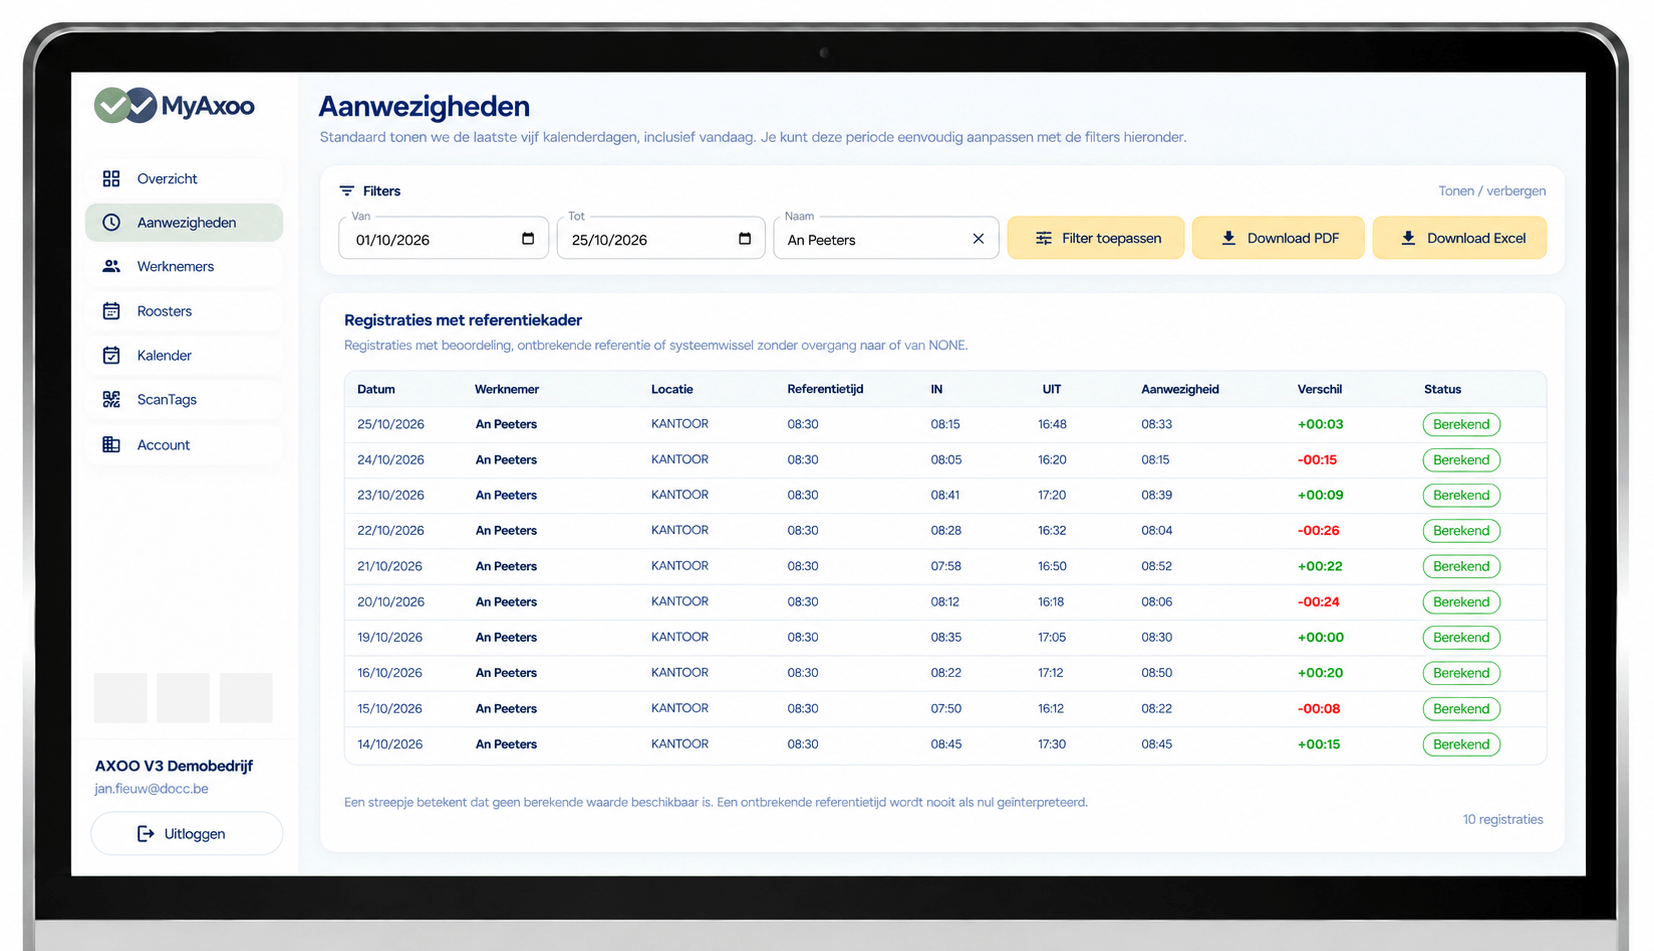Select the Werknemers menu item
The width and height of the screenshot is (1654, 951).
184,266
